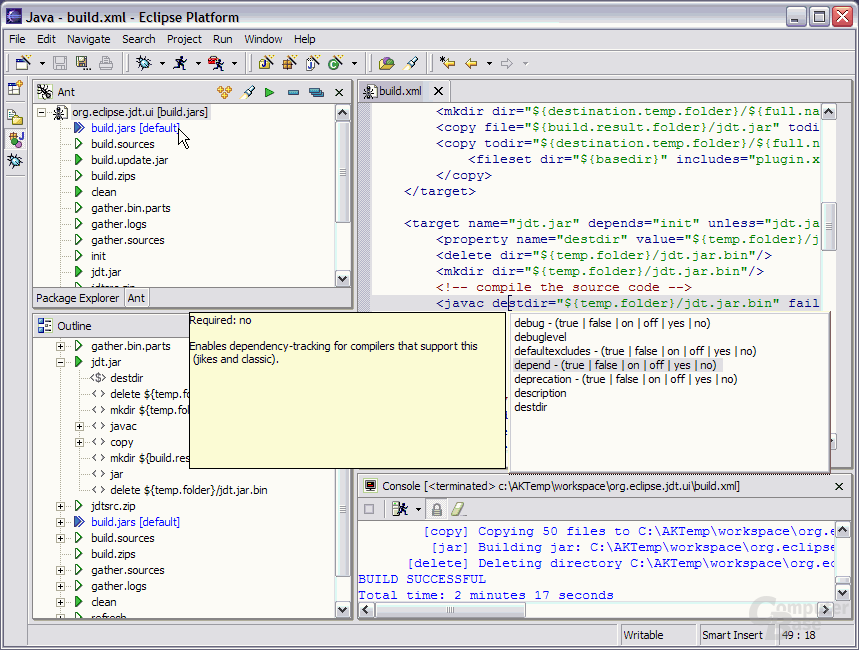Image resolution: width=859 pixels, height=650 pixels.
Task: Open the Debug dropdown arrow
Action: click(162, 64)
